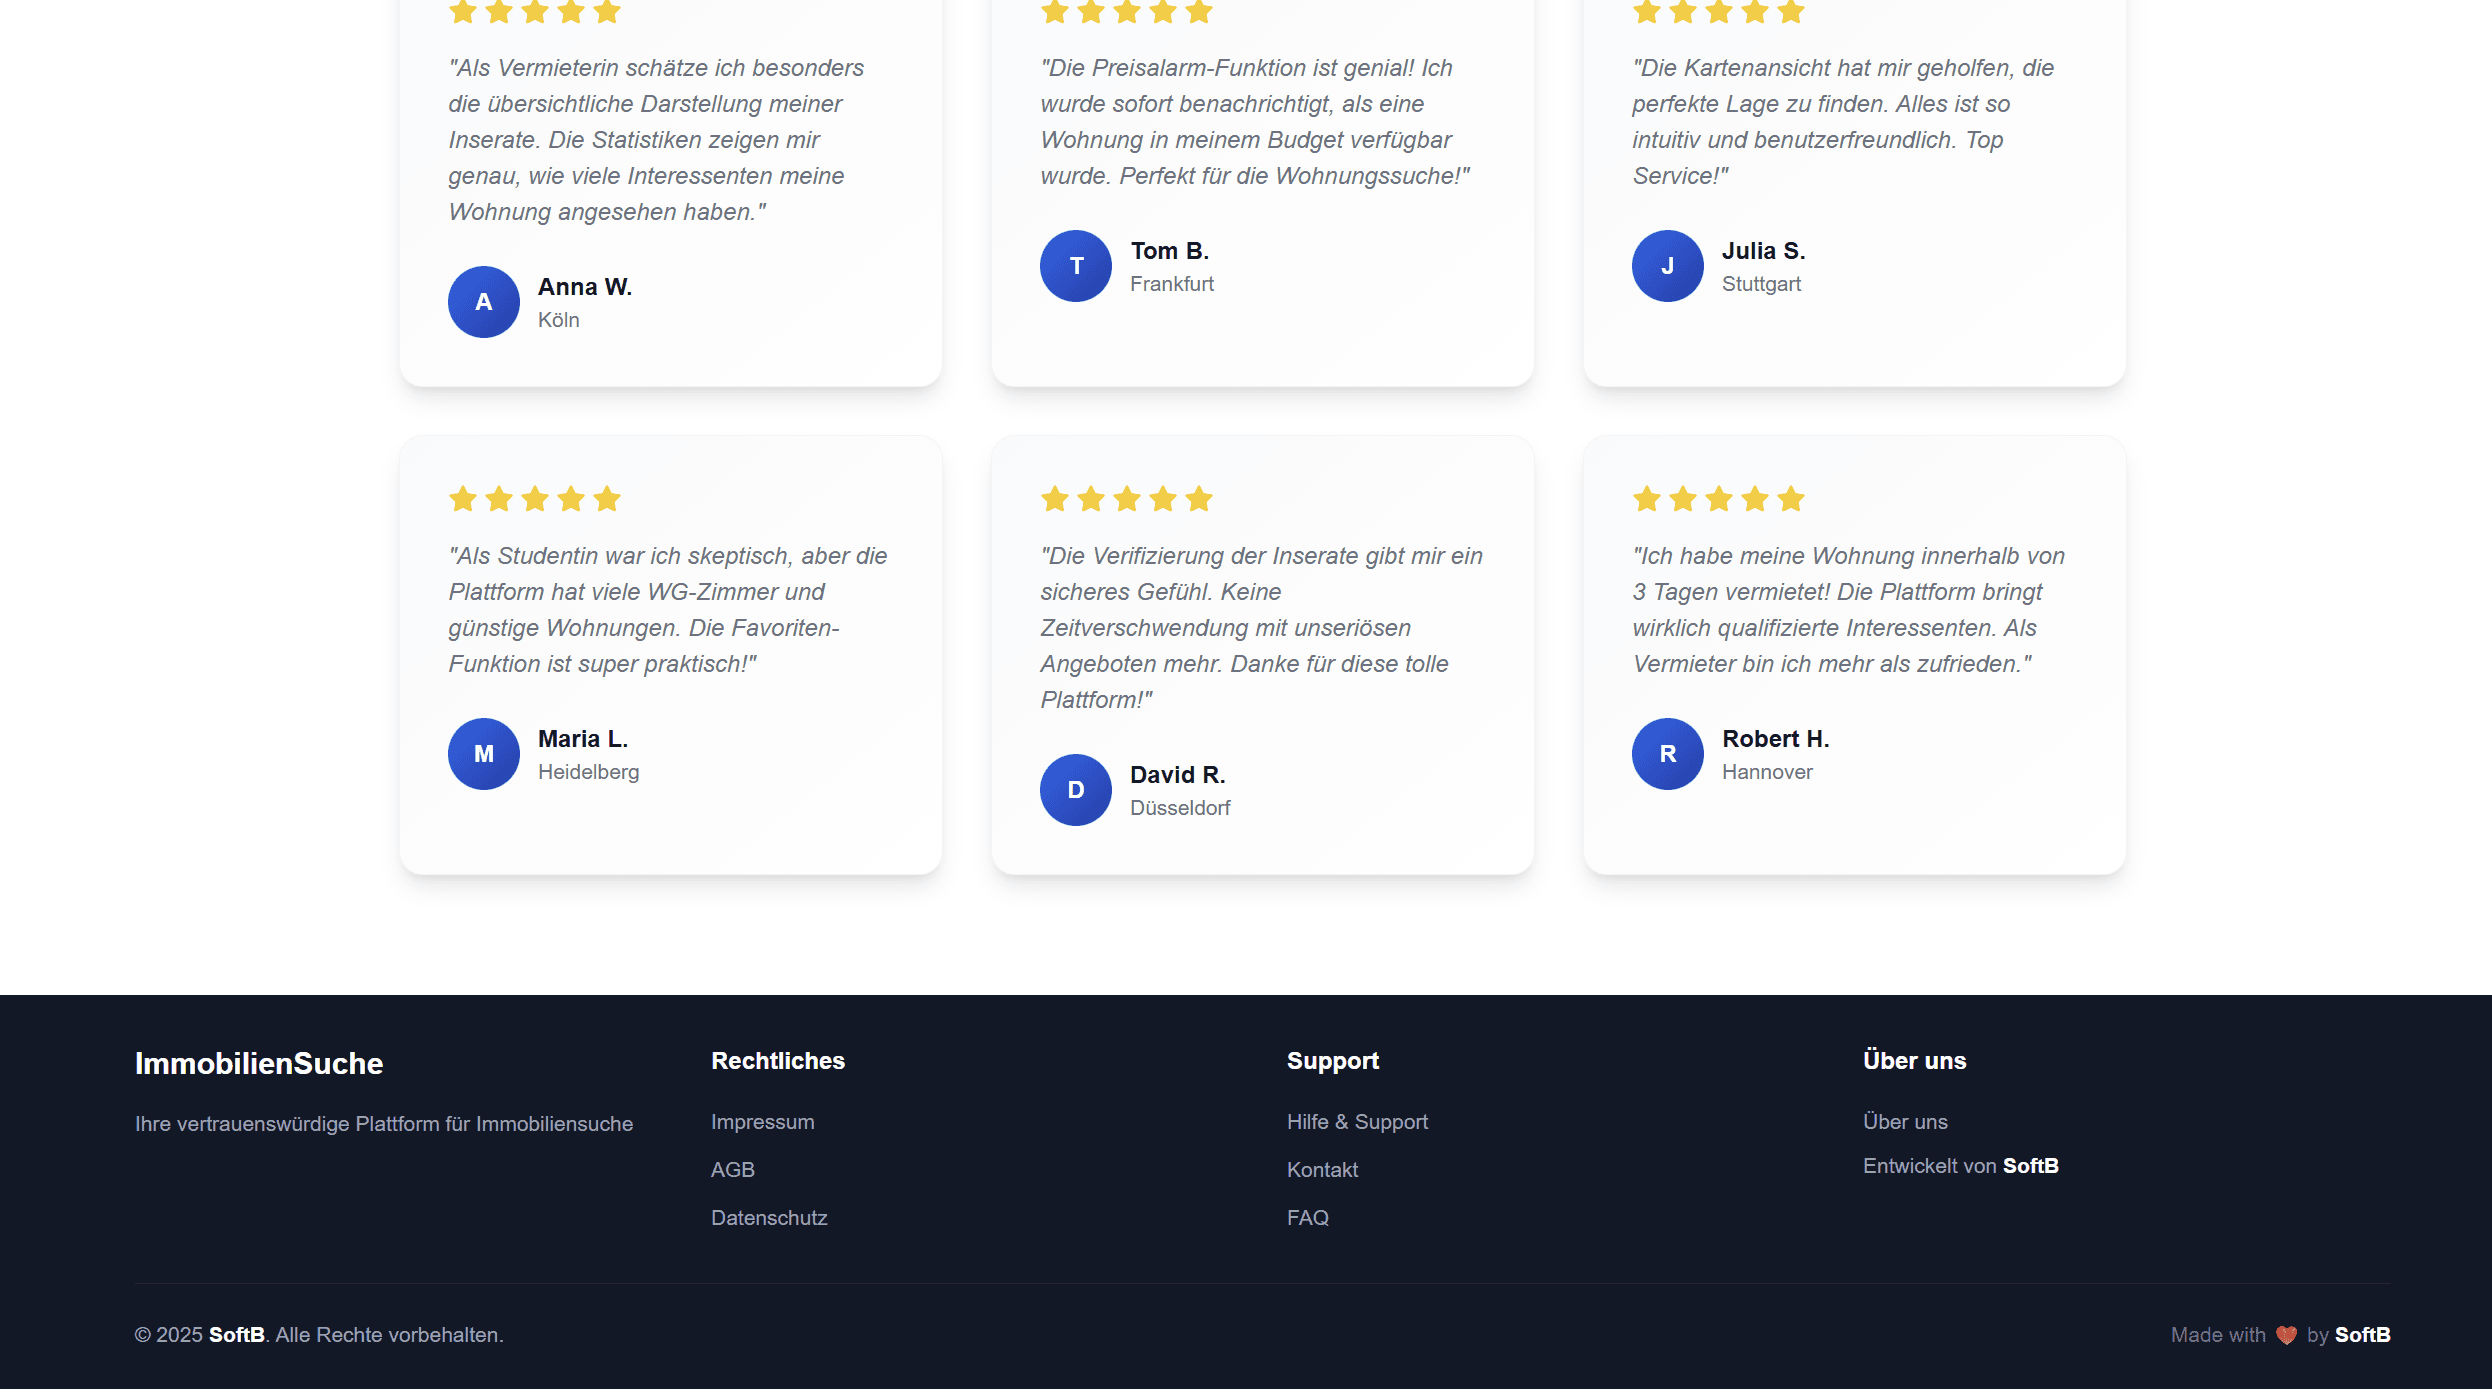Screen dimensions: 2492x1389
Task: Click the heart icon in footer
Action: [2286, 1335]
